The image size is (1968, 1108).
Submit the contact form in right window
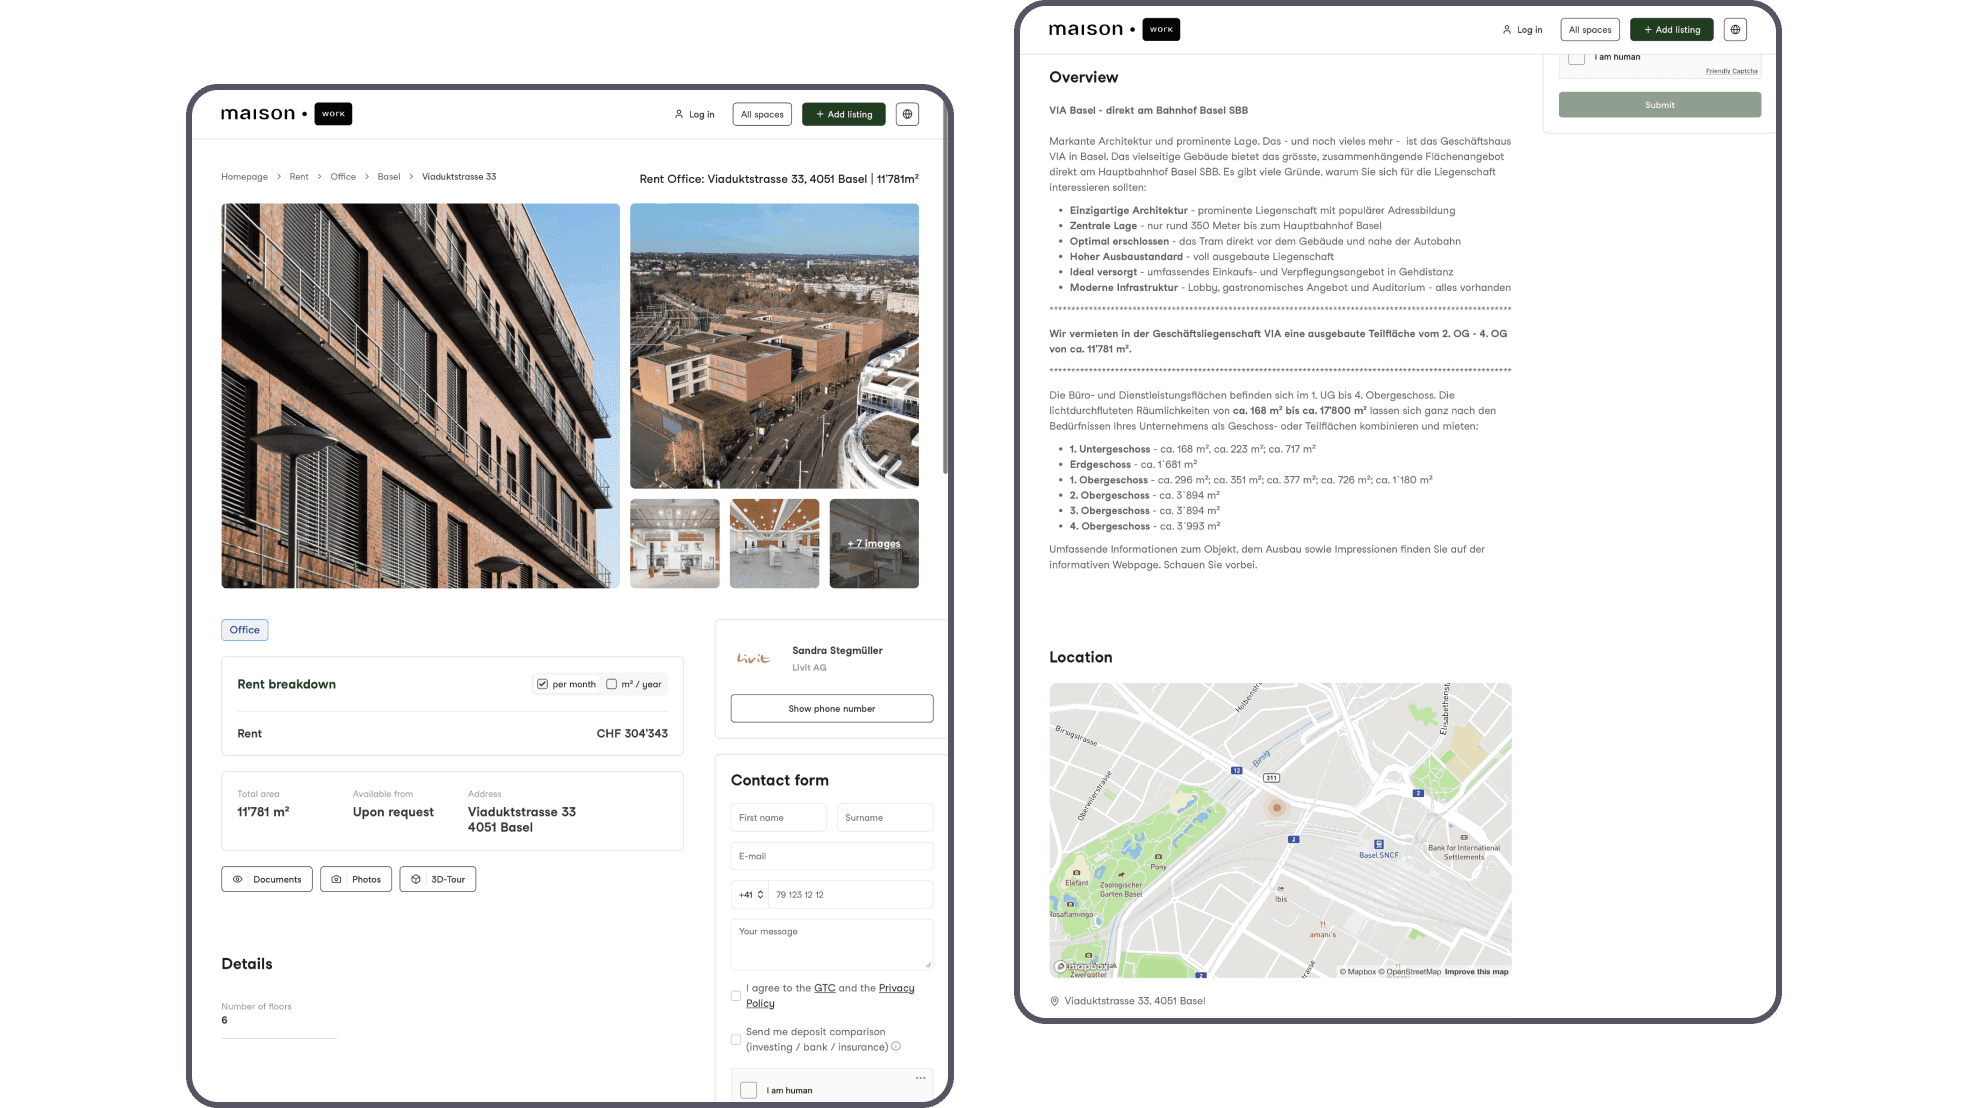tap(1660, 105)
